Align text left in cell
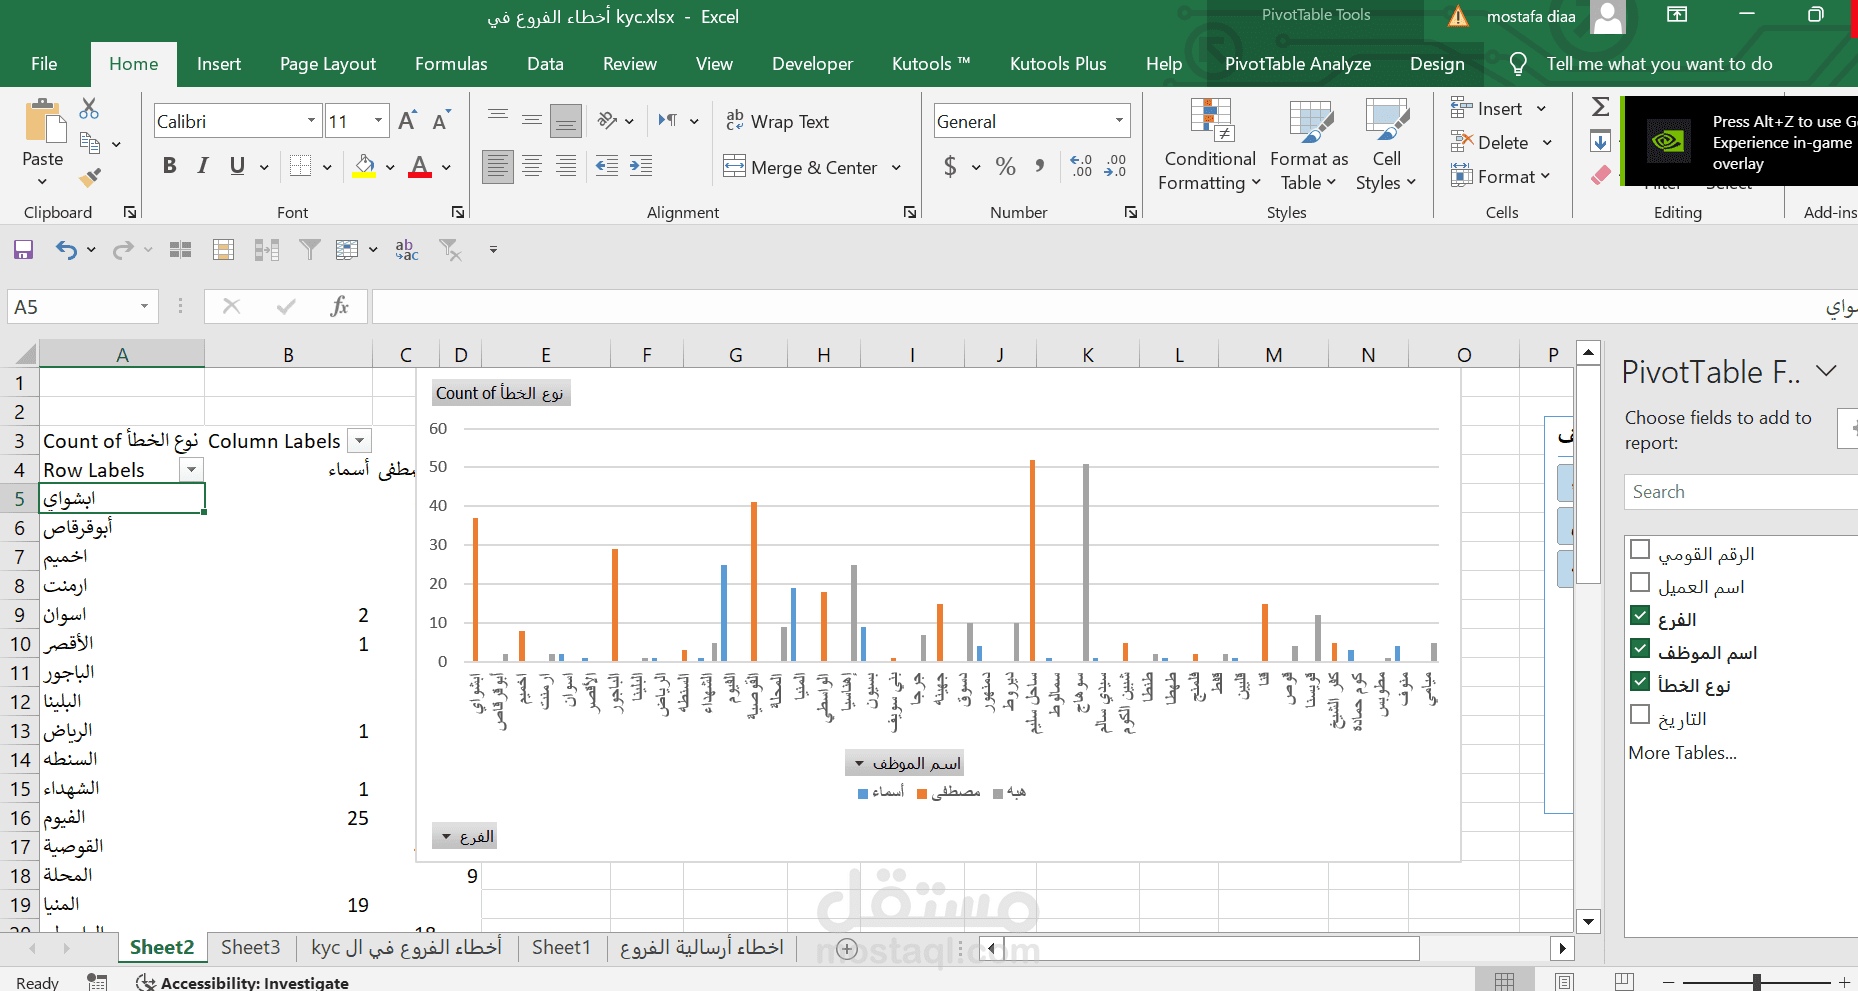The height and width of the screenshot is (991, 1858). click(x=497, y=166)
